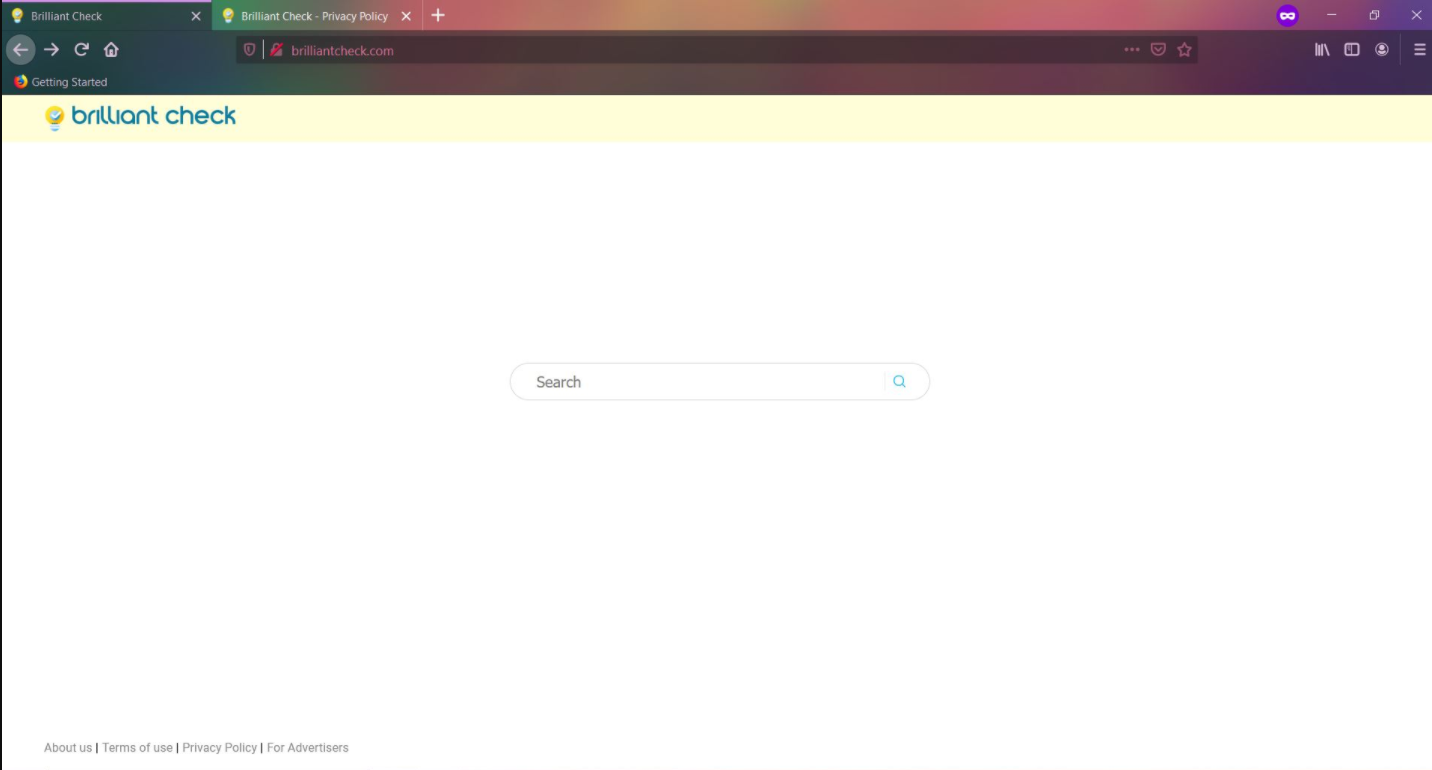This screenshot has height=770, width=1432.
Task: Go forward to the next page
Action: coord(51,50)
